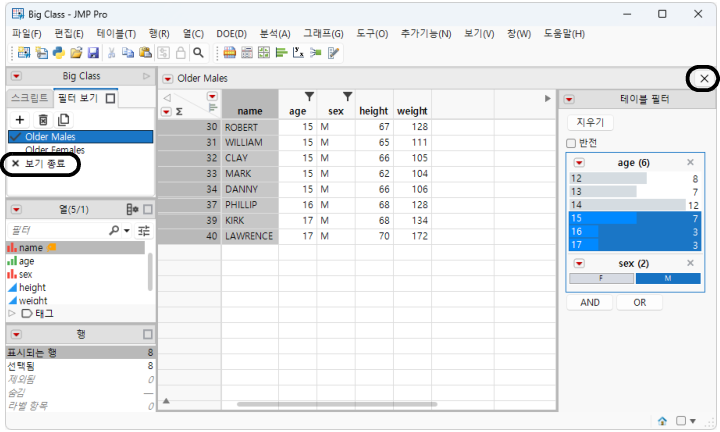Open 테이블 필터 red triangle menu
720x432 pixels.
coord(569,100)
